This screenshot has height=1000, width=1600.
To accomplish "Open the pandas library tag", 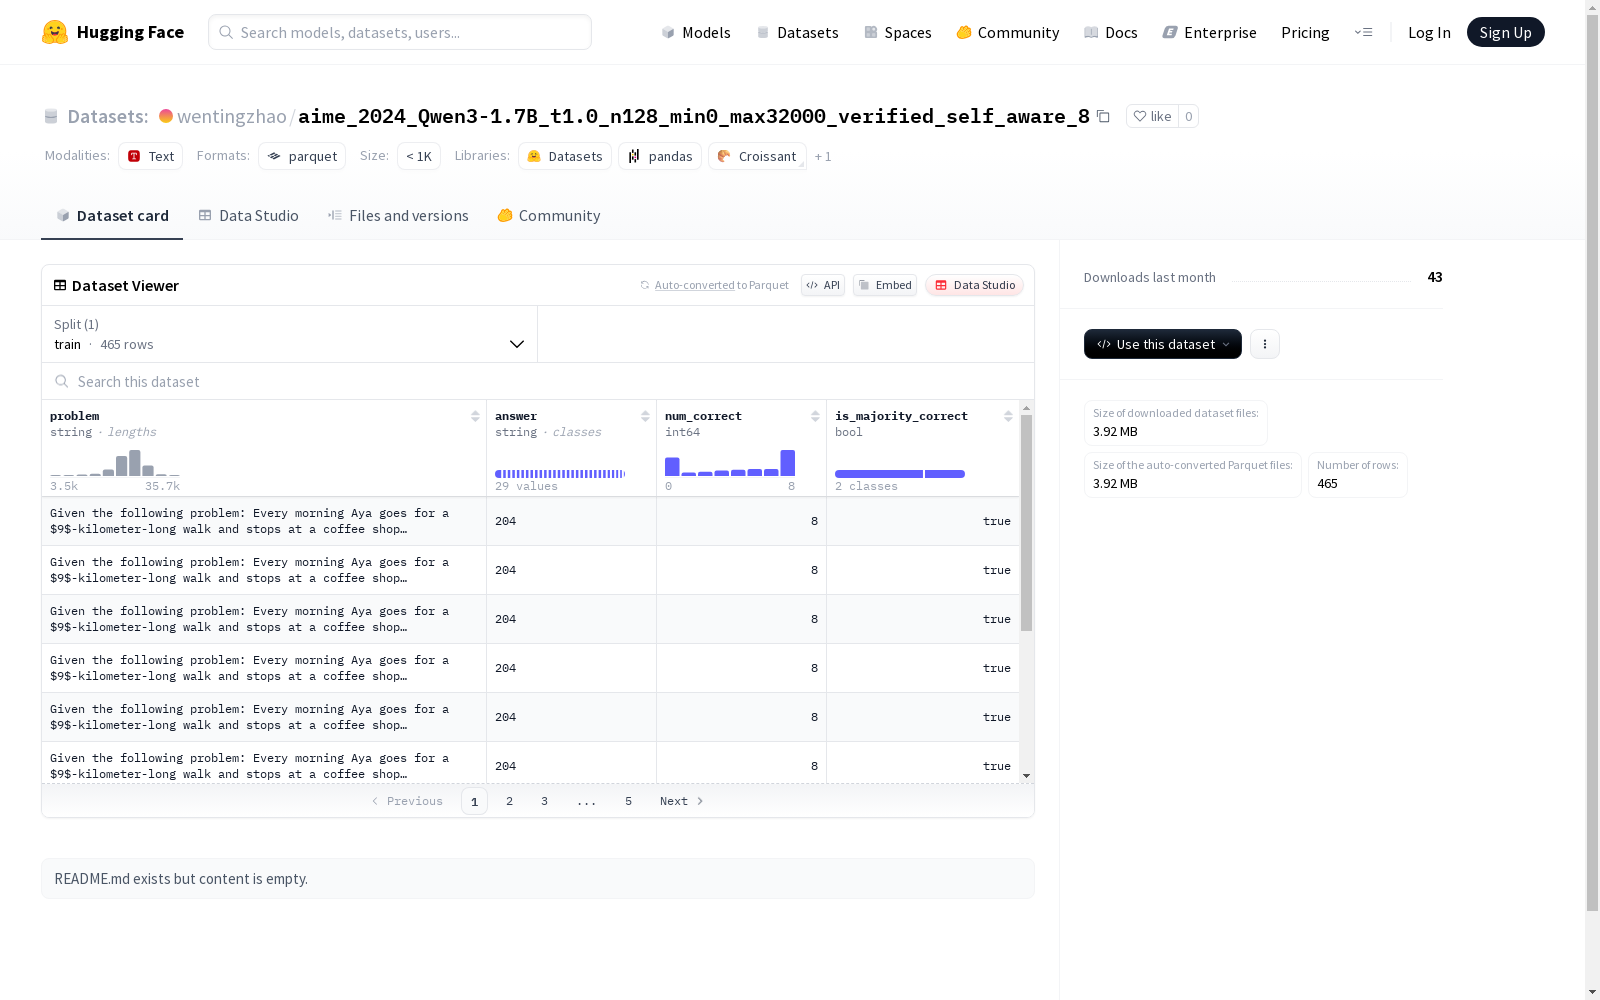I will tap(660, 156).
